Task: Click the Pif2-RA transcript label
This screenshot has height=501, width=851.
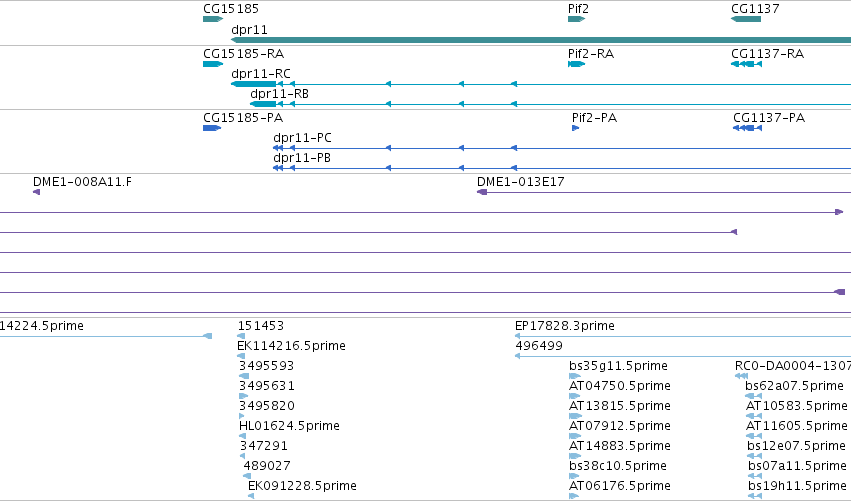Action: click(x=590, y=54)
